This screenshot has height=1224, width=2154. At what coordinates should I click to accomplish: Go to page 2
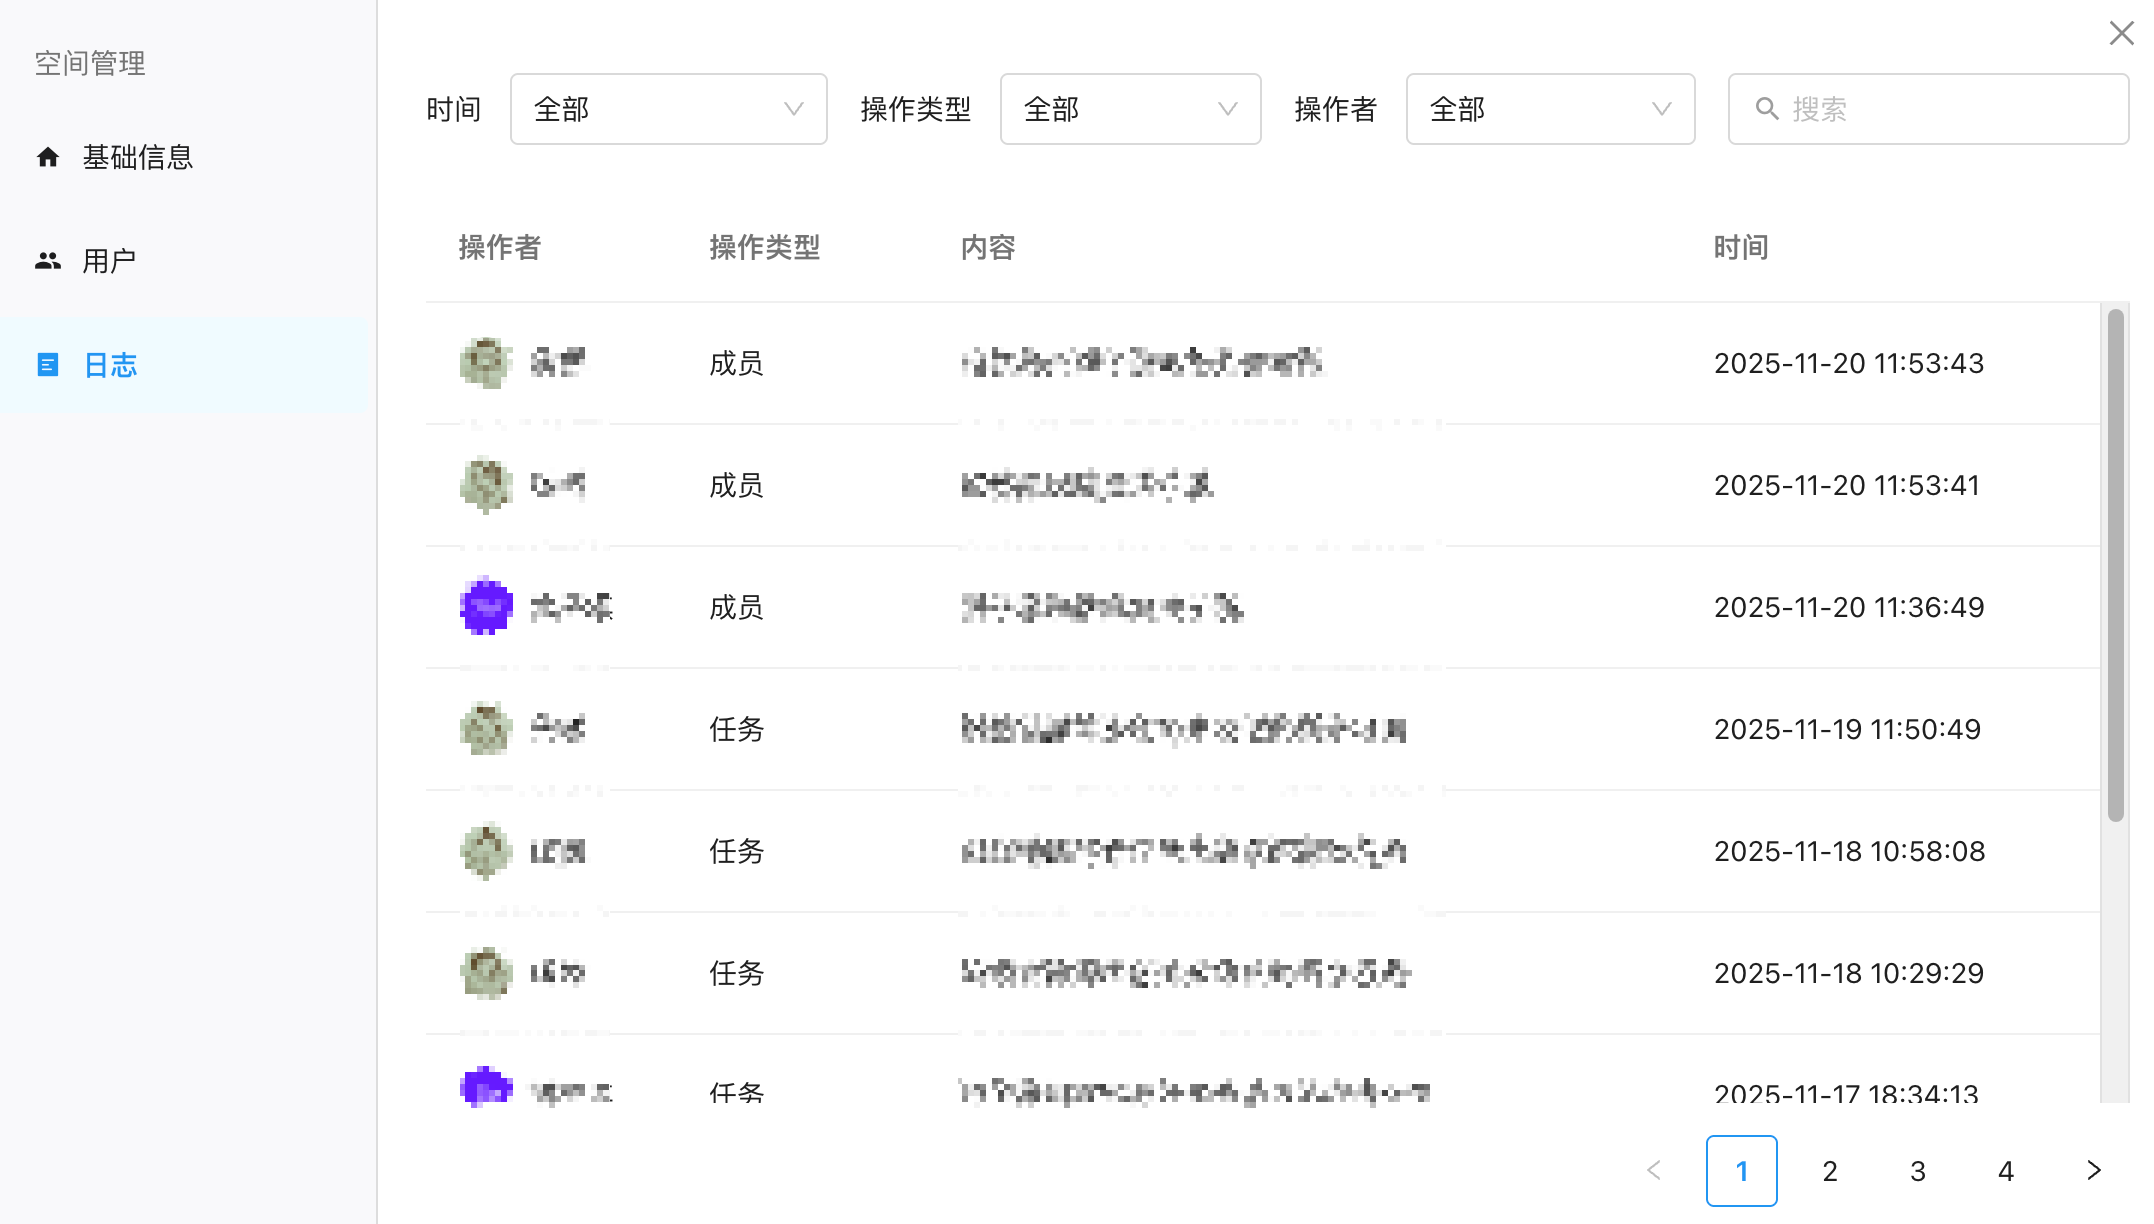click(x=1829, y=1171)
